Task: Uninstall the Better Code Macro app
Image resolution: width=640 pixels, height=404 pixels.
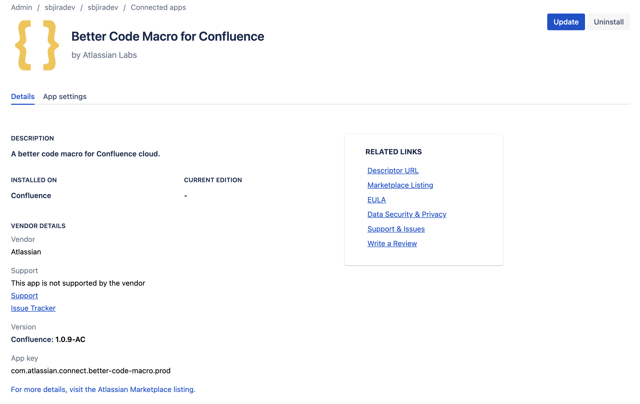Action: tap(608, 22)
